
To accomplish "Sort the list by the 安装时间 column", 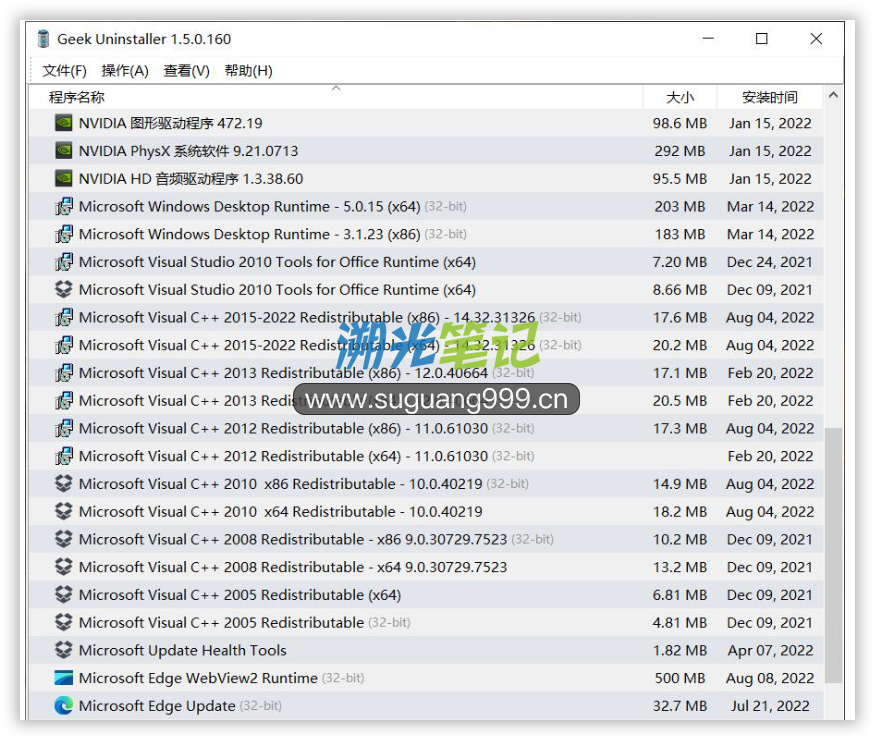I will coord(769,97).
